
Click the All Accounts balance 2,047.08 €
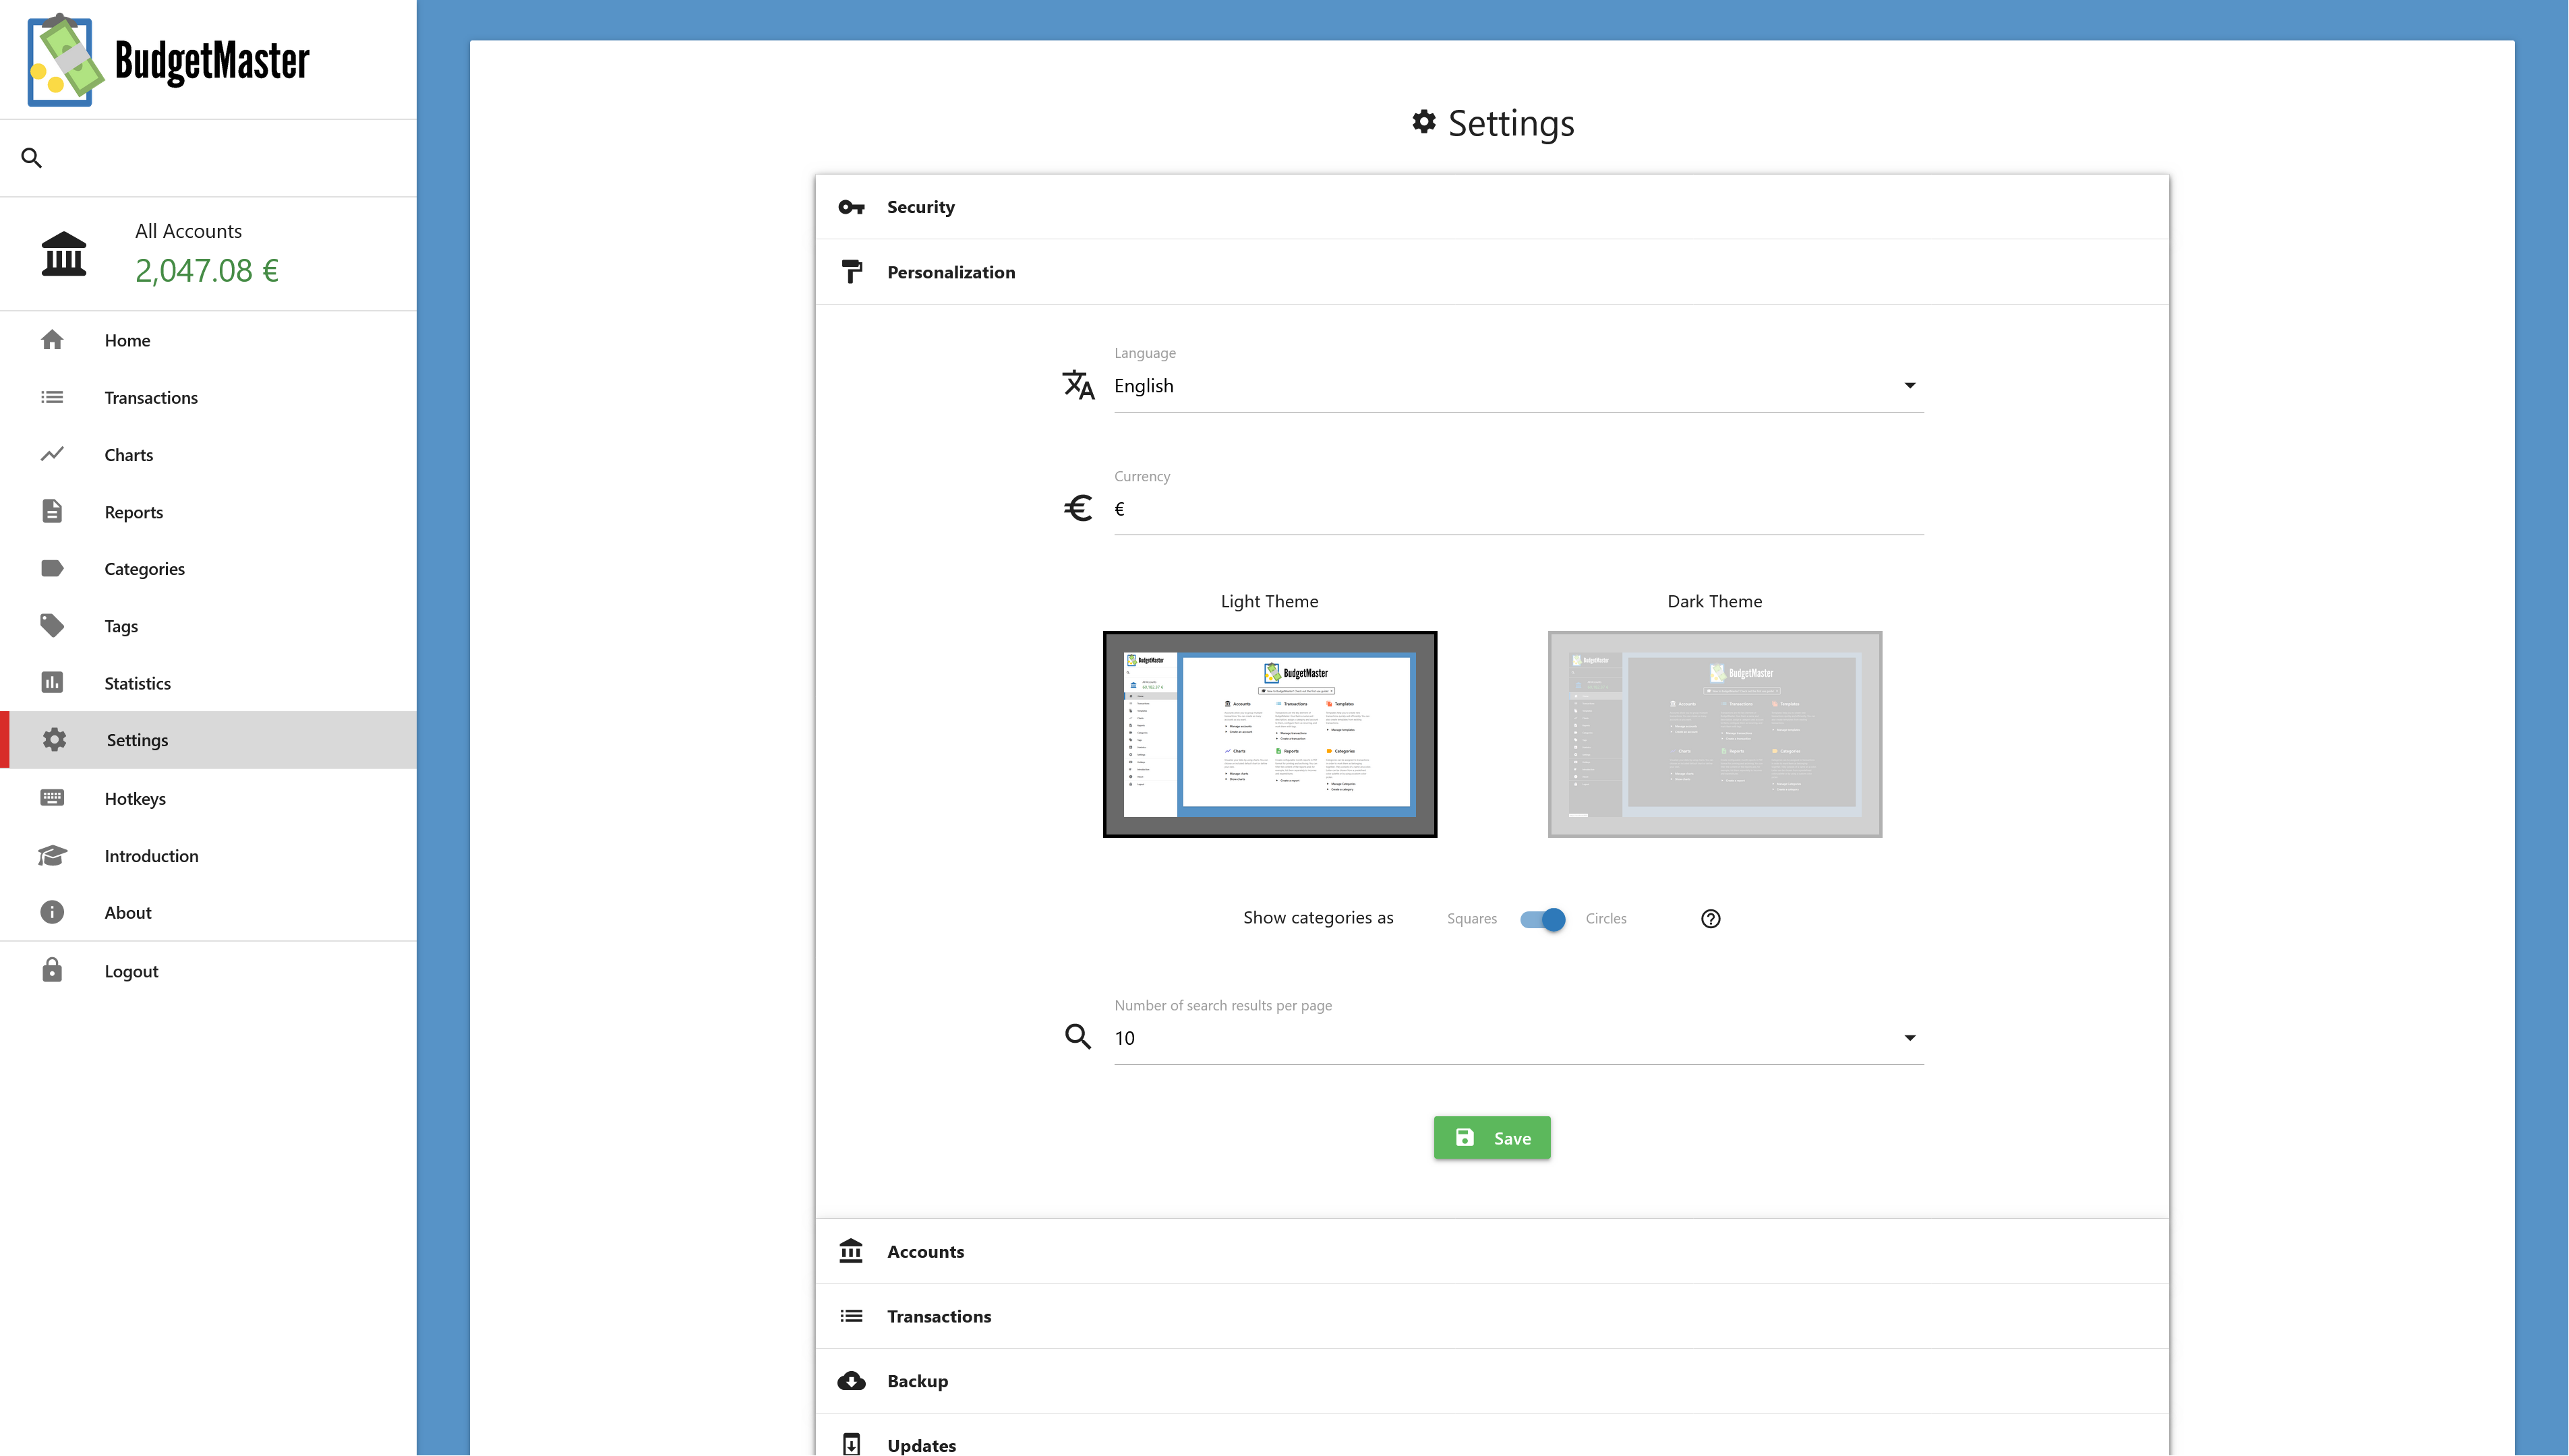(207, 270)
